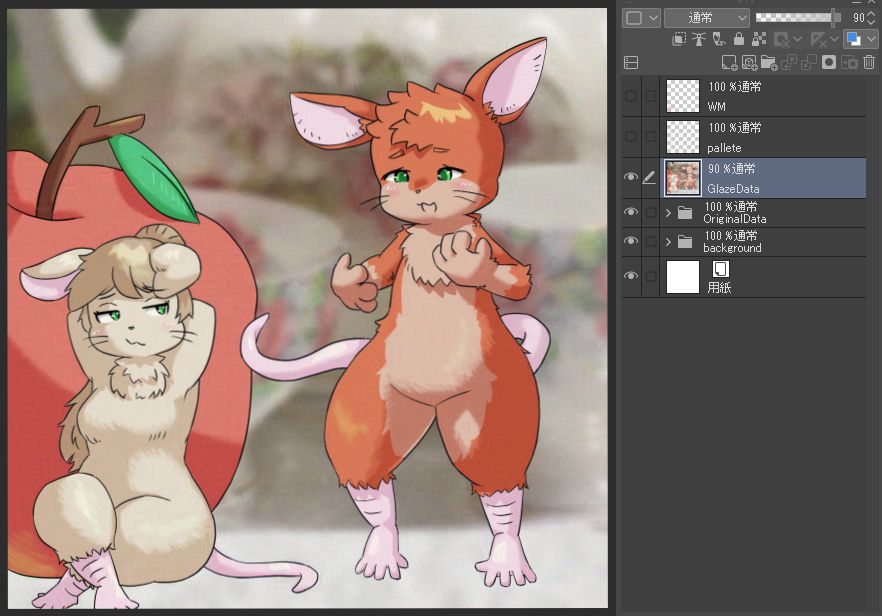Viewport: 882px width, 616px height.
Task: Click the Create Layer Mask icon
Action: point(829,63)
